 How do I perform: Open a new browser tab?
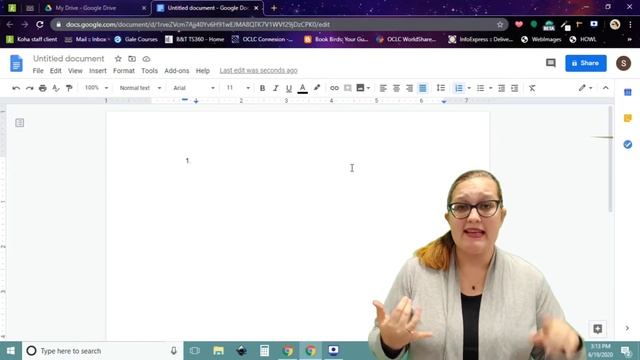point(274,8)
